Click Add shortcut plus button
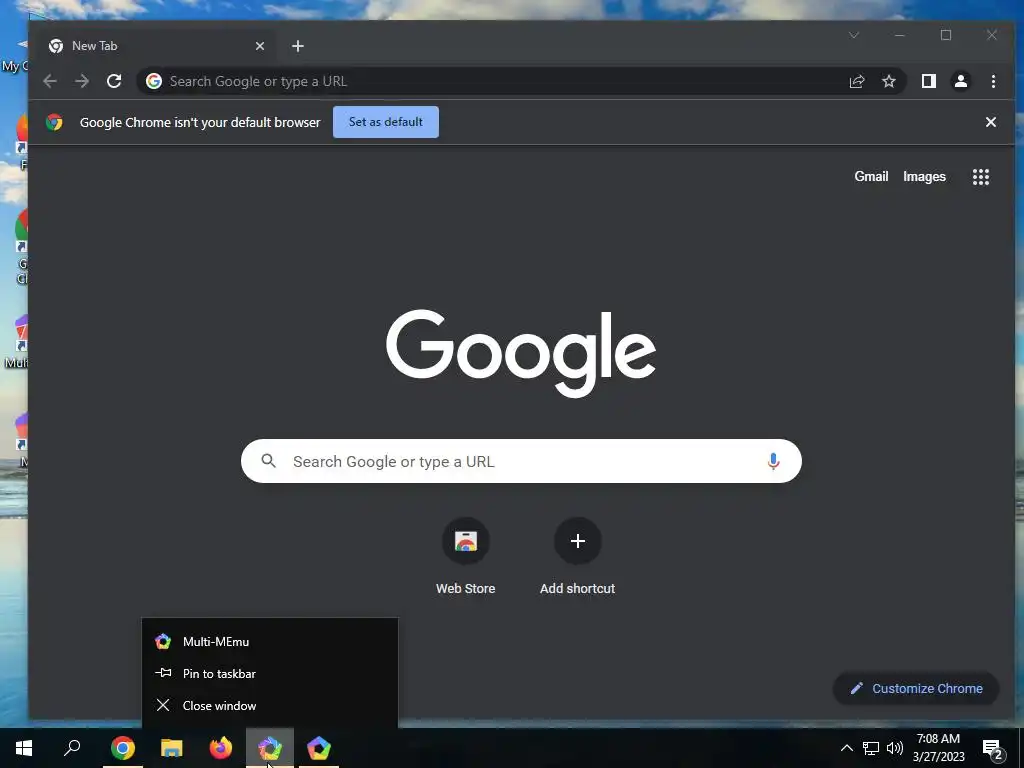Screen dimensions: 1024x768 pyautogui.click(x=577, y=541)
